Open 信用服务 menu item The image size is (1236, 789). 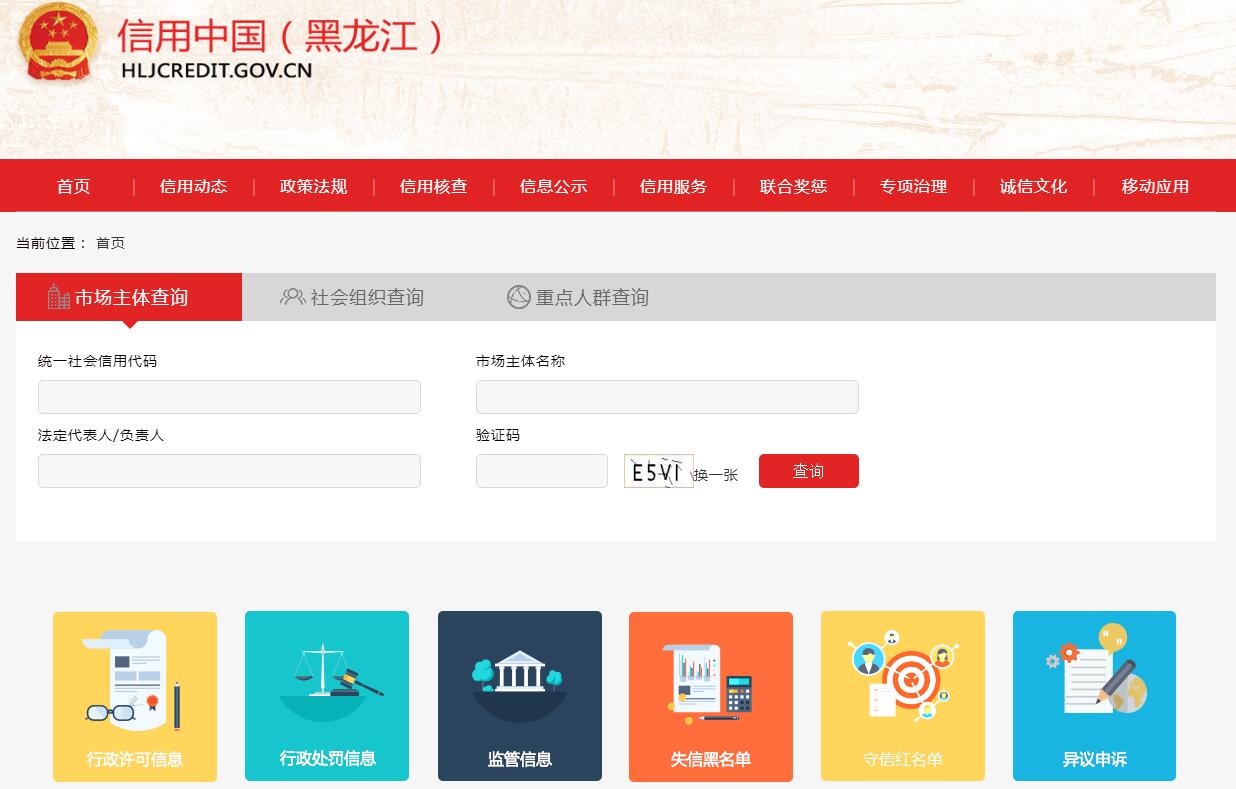[674, 186]
